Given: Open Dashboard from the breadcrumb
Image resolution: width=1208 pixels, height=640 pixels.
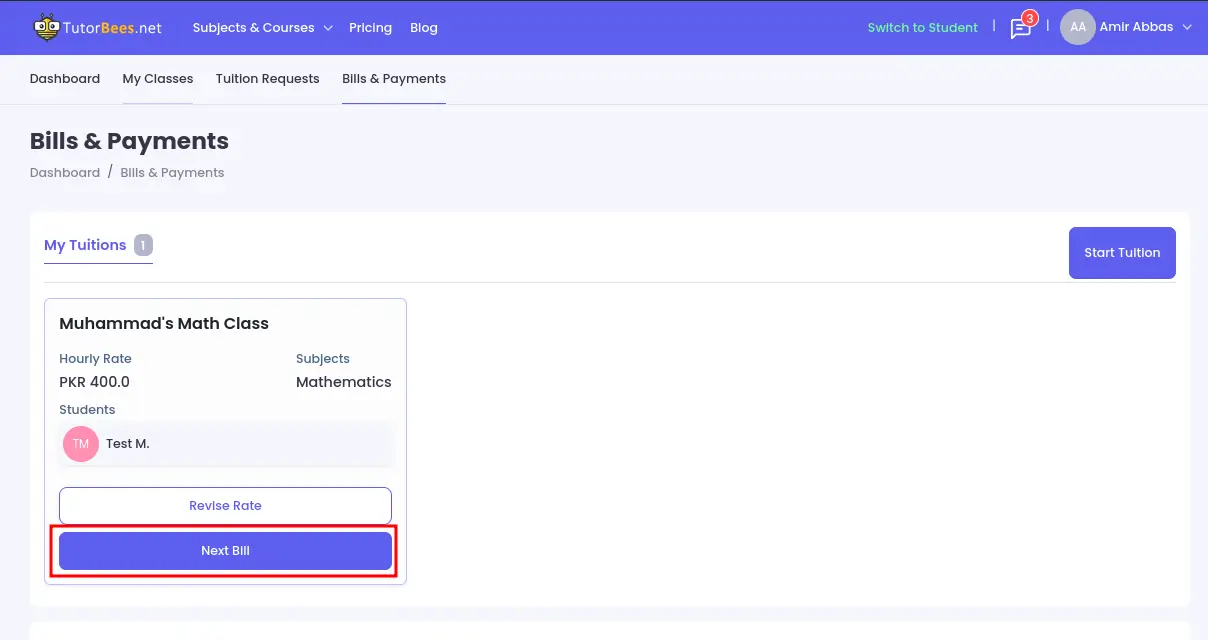Looking at the screenshot, I should click(x=64, y=172).
